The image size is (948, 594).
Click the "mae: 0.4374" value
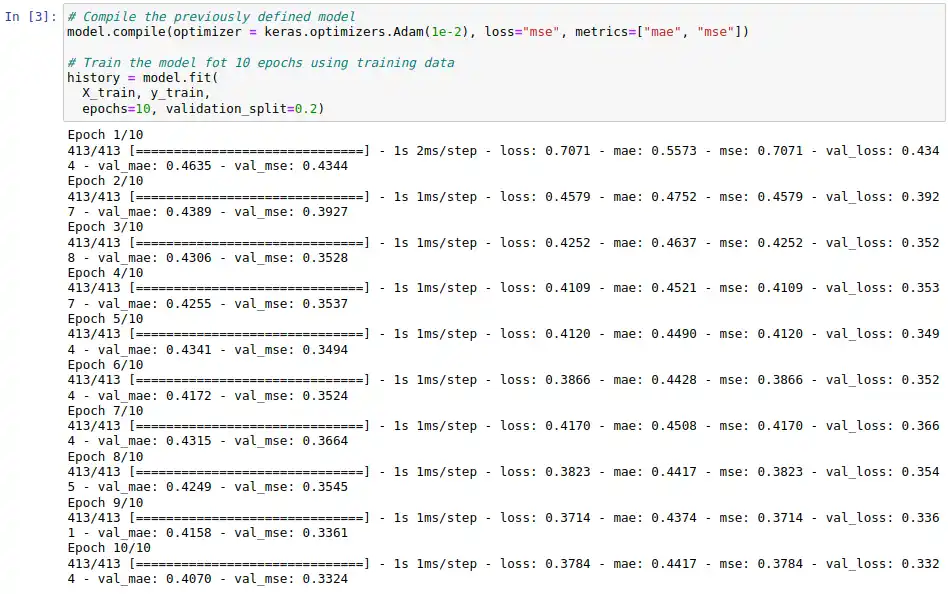tap(655, 517)
